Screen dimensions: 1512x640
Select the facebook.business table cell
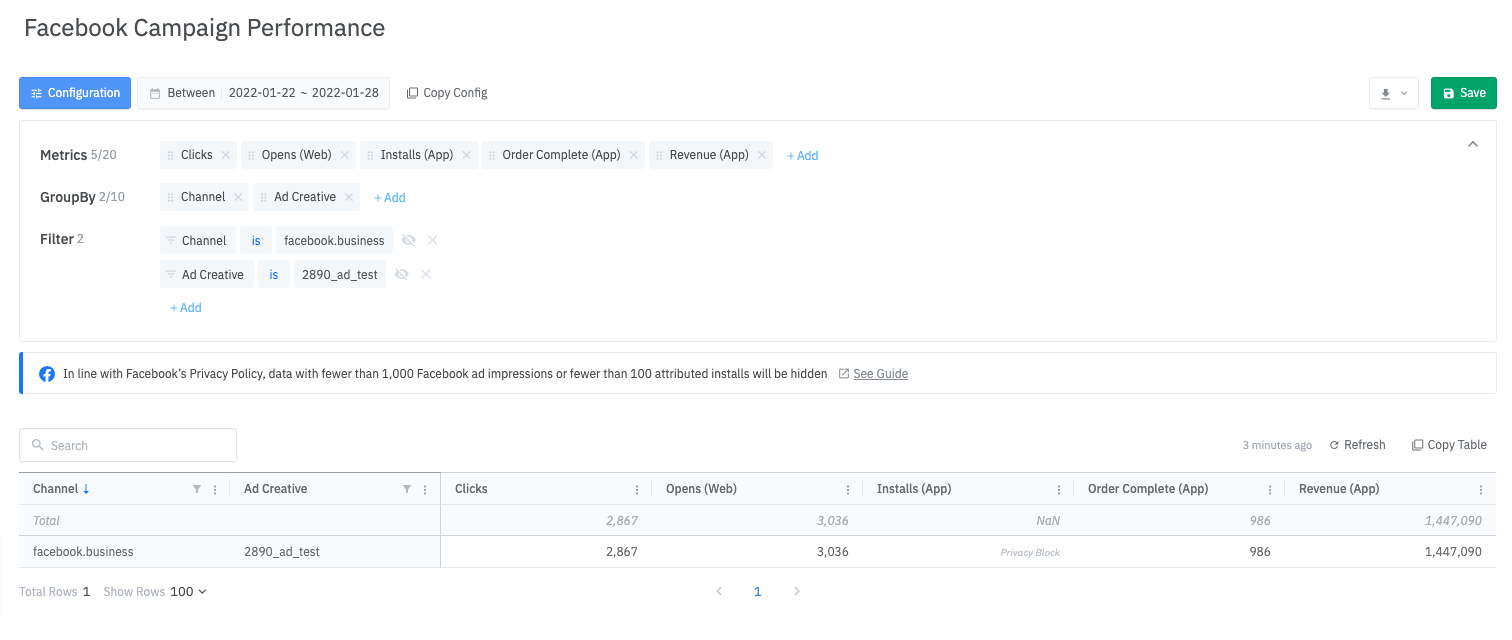83,552
